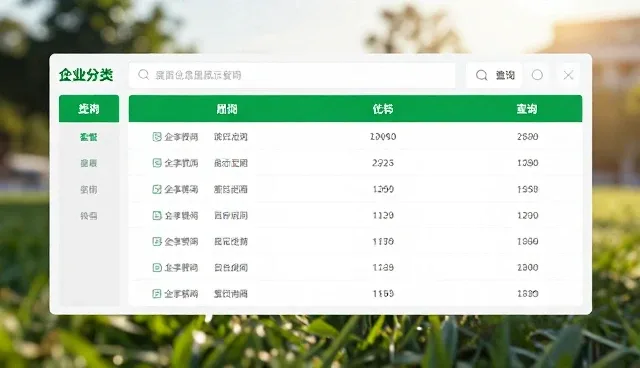This screenshot has height=368, width=640.
Task: Click the company name in the 10090 row
Action: (181, 137)
